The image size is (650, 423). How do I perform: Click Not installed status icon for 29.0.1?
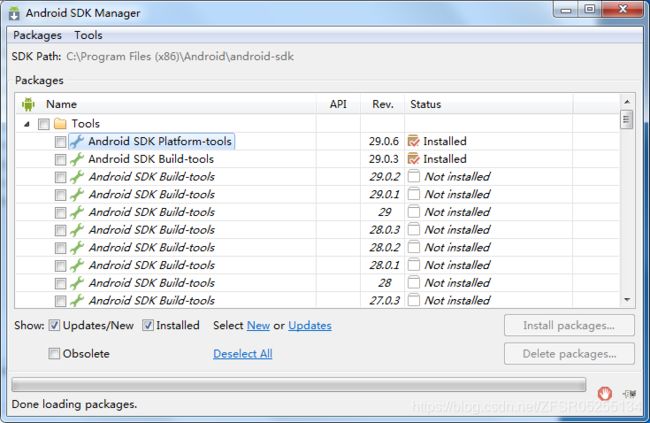click(413, 194)
